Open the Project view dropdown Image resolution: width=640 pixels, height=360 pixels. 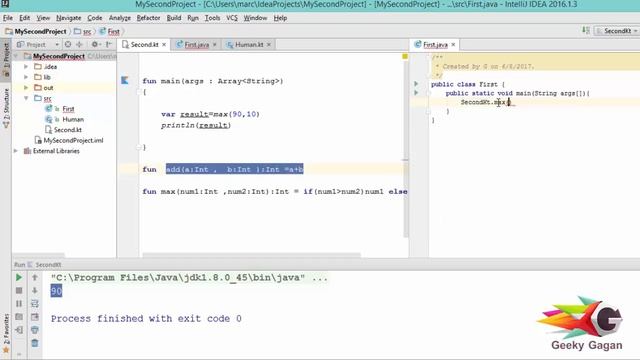pos(38,44)
